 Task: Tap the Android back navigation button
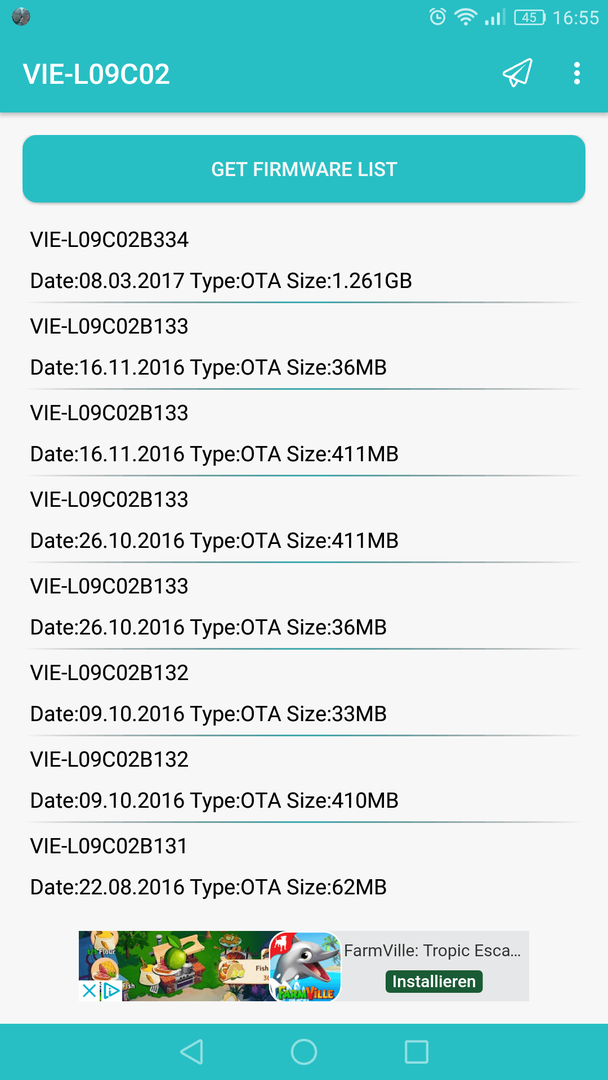click(x=191, y=1052)
